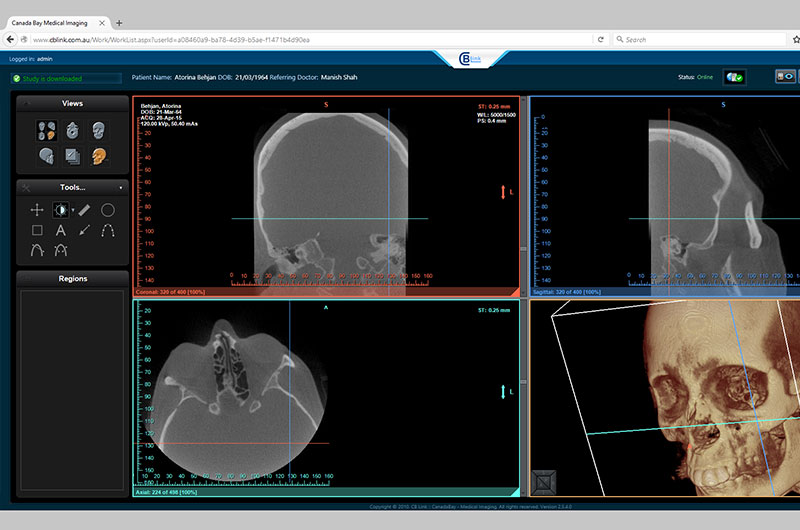This screenshot has height=530, width=800.
Task: Choose the frontal skull view icon
Action: tap(98, 131)
